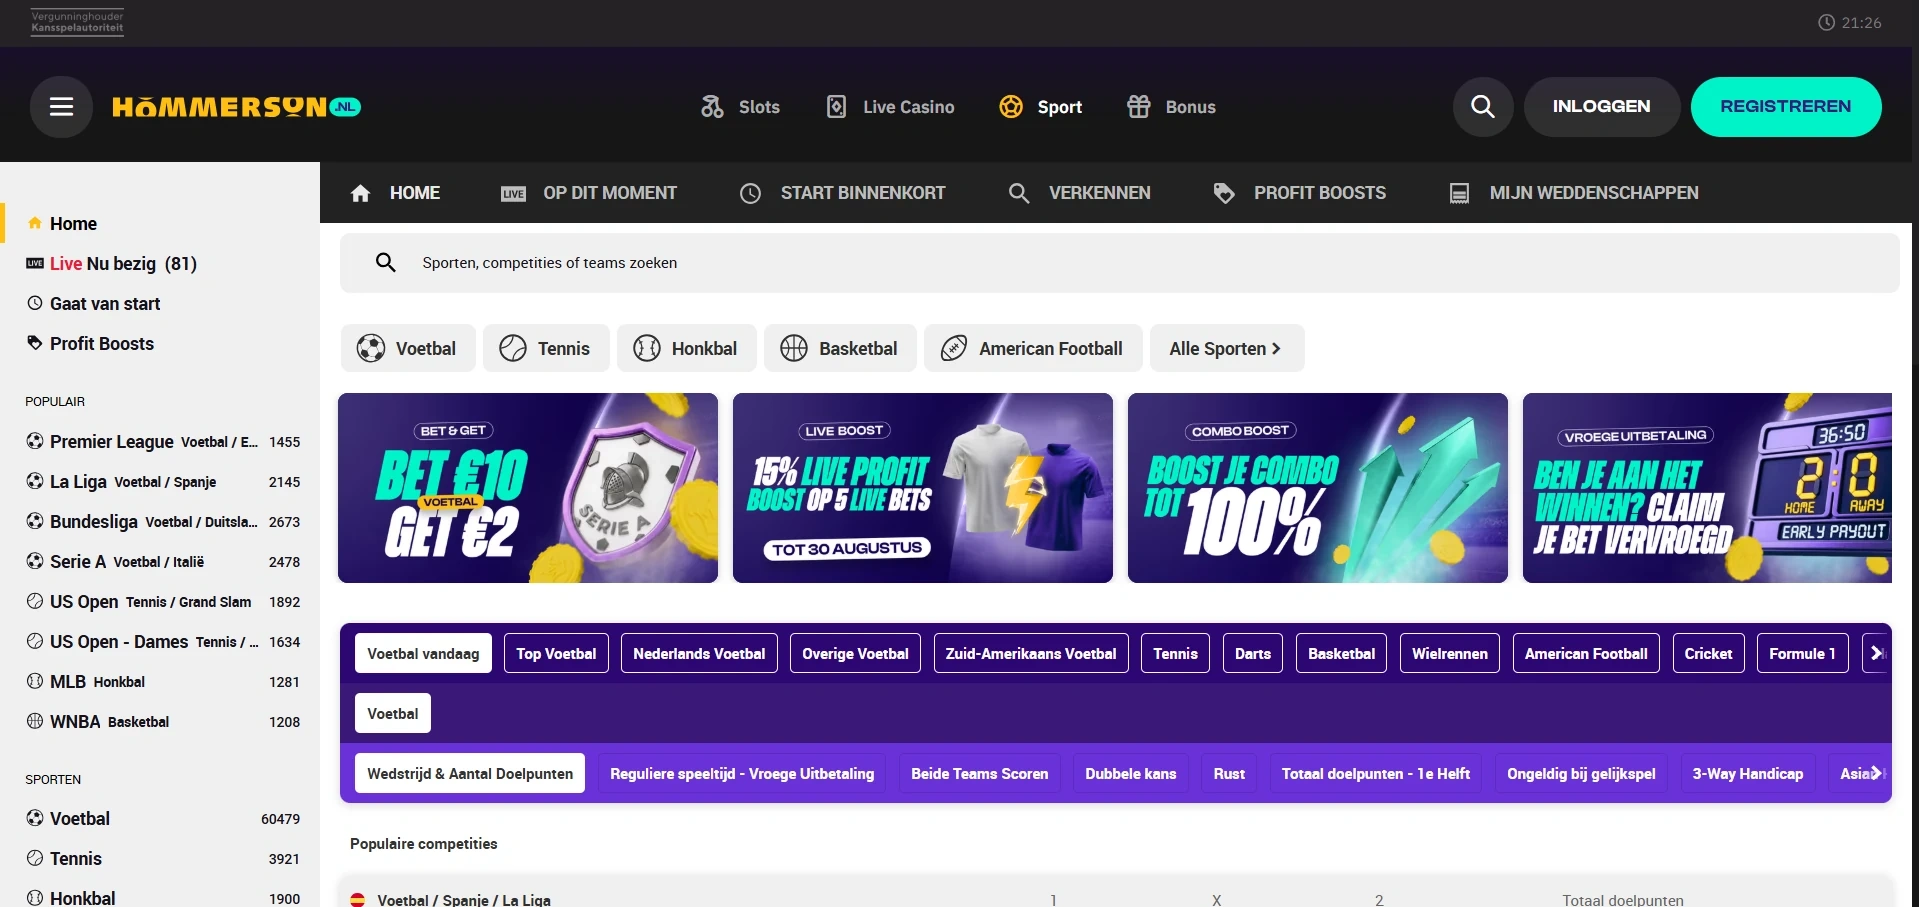Click the Hommerson NL logo
This screenshot has height=907, width=1919.
(236, 107)
